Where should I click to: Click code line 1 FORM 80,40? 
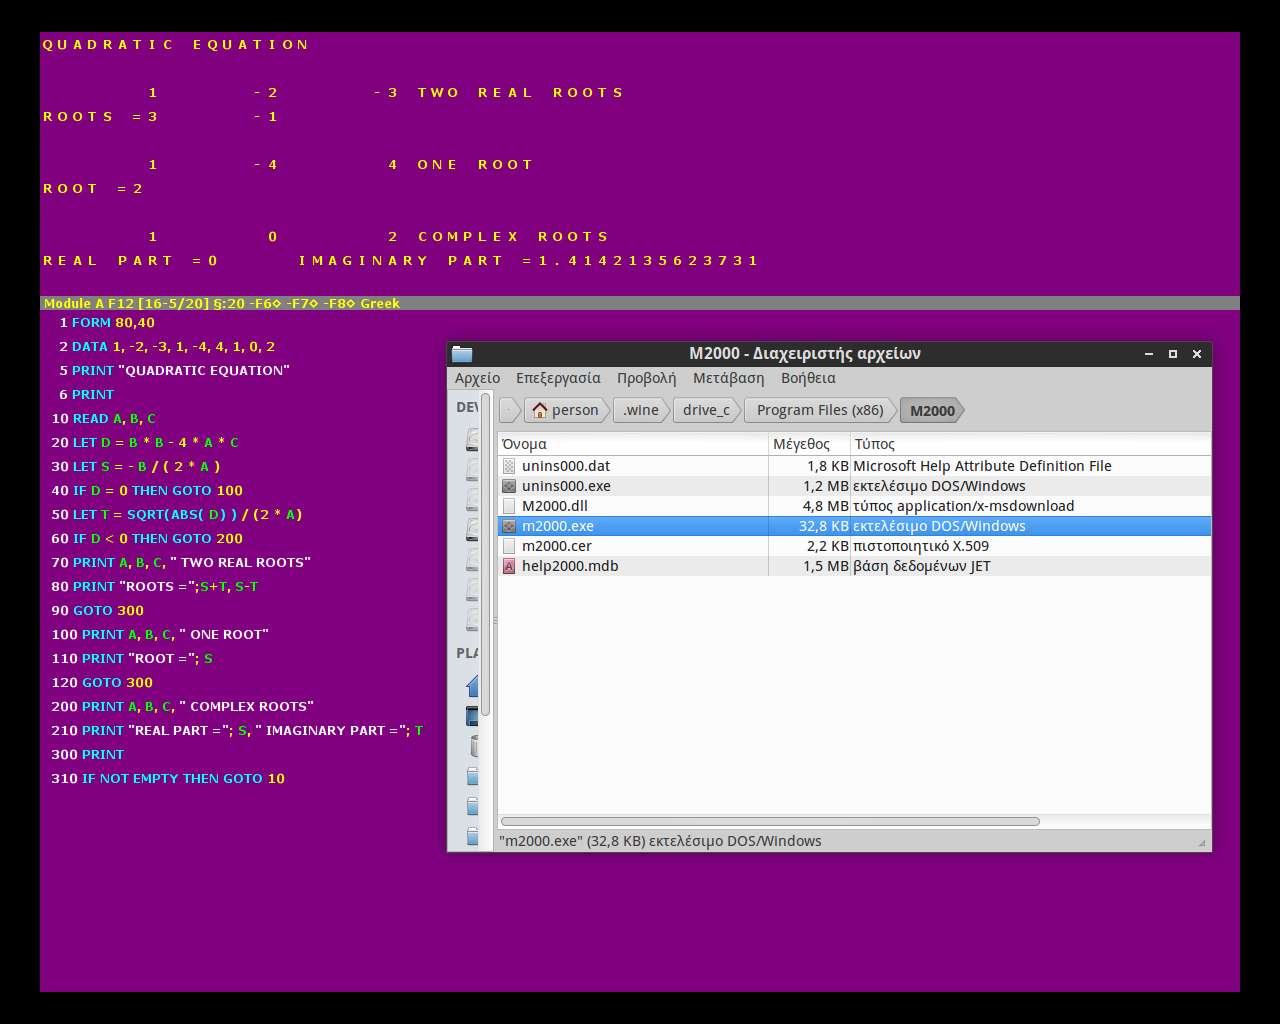(x=107, y=323)
